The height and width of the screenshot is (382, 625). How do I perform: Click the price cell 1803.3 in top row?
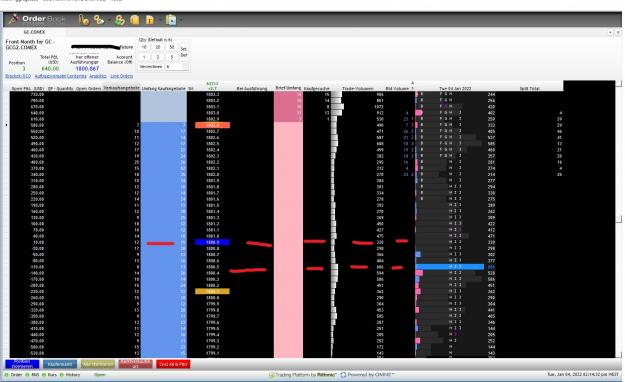pos(212,95)
